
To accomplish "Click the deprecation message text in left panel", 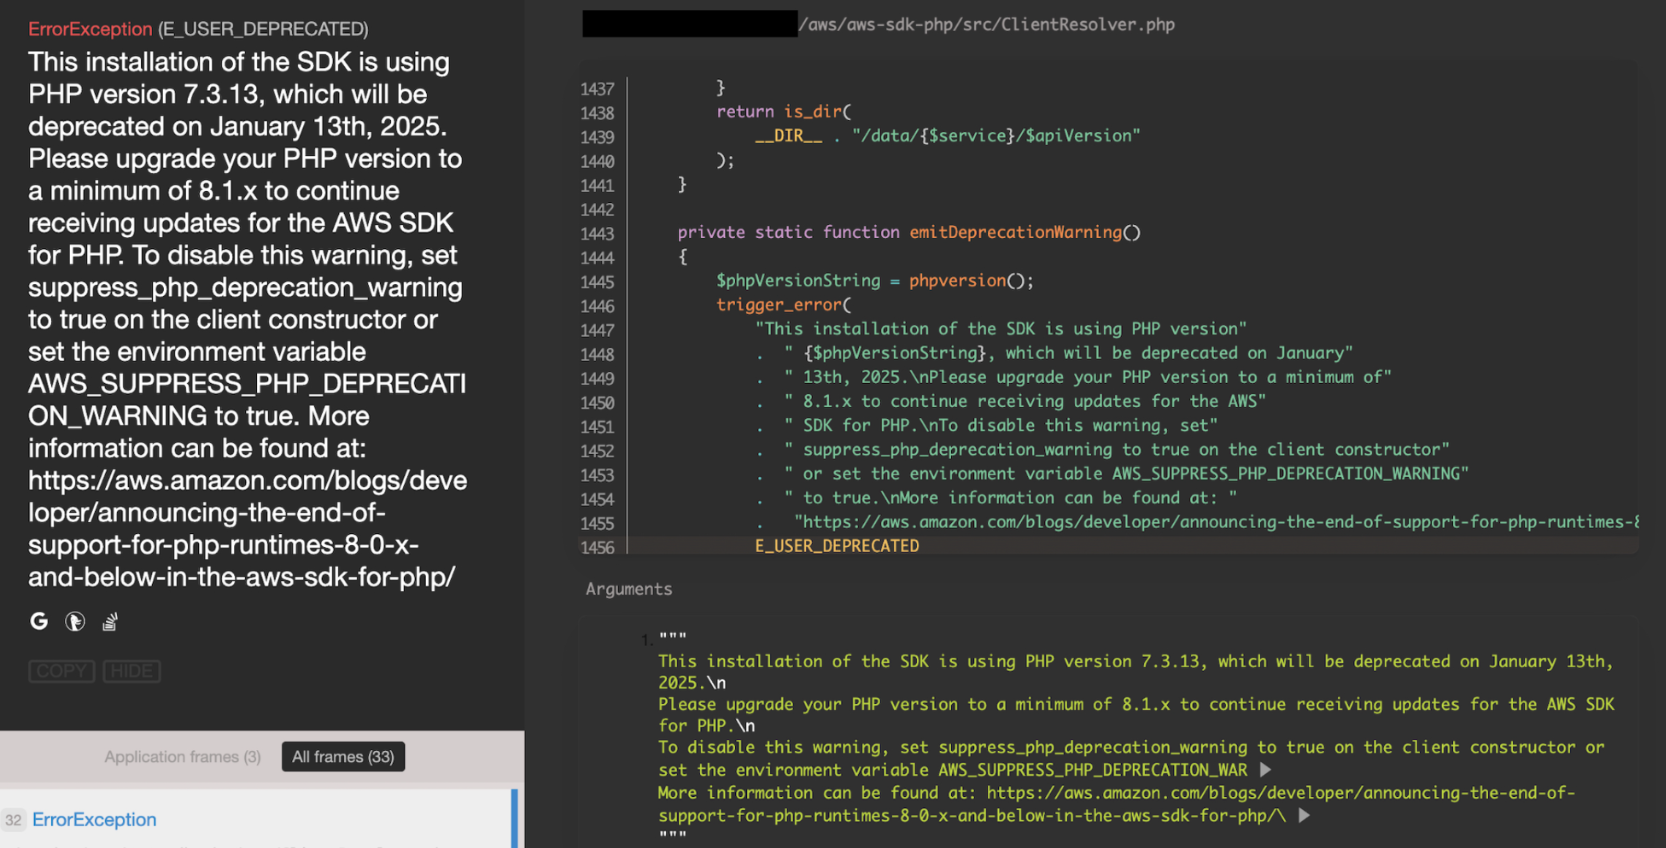I will pyautogui.click(x=247, y=319).
